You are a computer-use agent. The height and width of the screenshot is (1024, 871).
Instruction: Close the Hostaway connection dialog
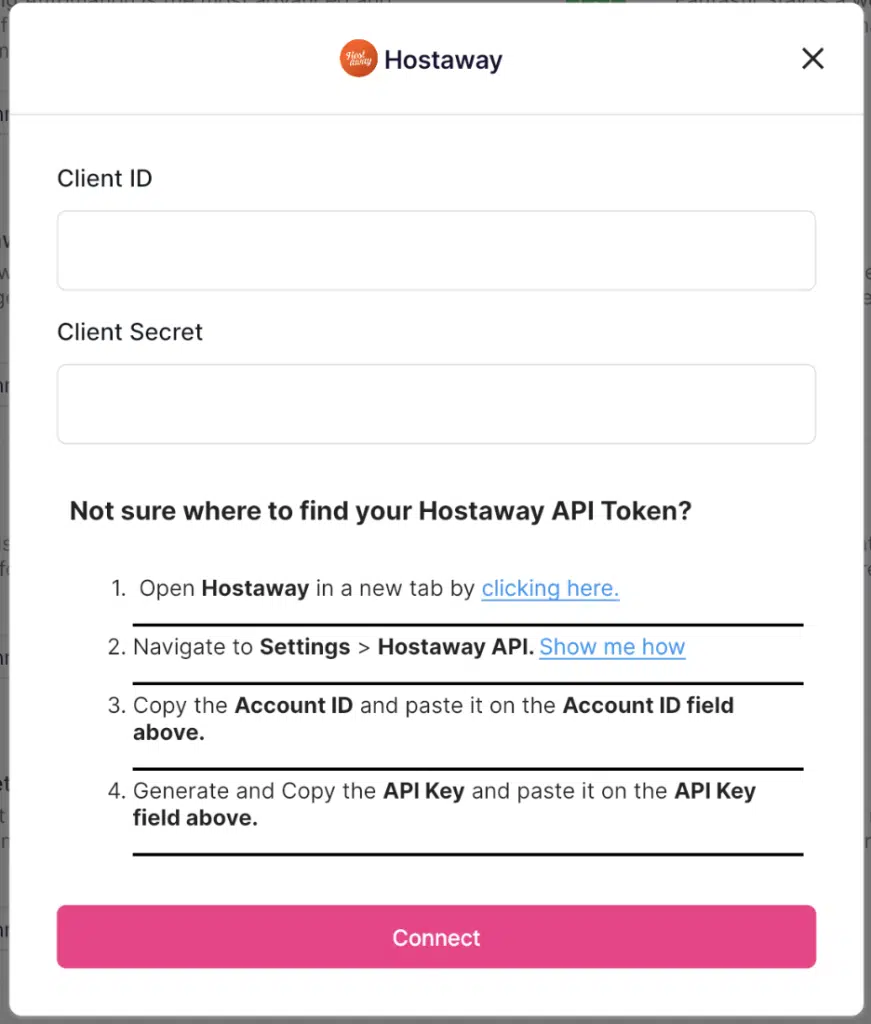(813, 59)
